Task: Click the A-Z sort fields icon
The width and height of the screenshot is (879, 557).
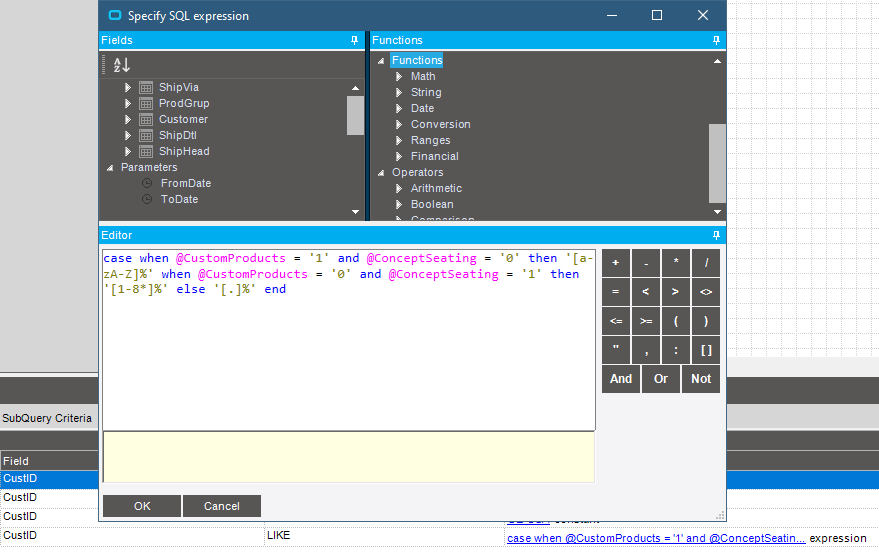Action: [x=122, y=65]
